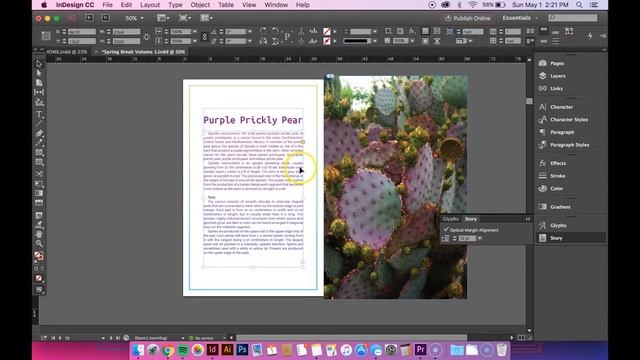Viewport: 640px width, 360px height.
Task: Open the stroke weight dropdown
Action: point(374,31)
